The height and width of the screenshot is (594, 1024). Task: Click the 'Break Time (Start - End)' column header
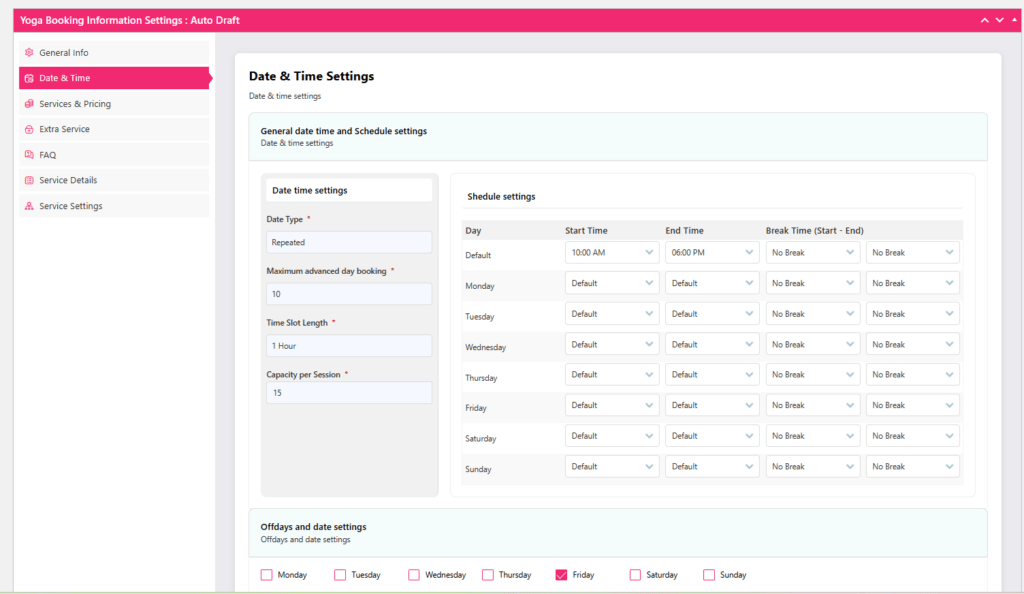[814, 230]
